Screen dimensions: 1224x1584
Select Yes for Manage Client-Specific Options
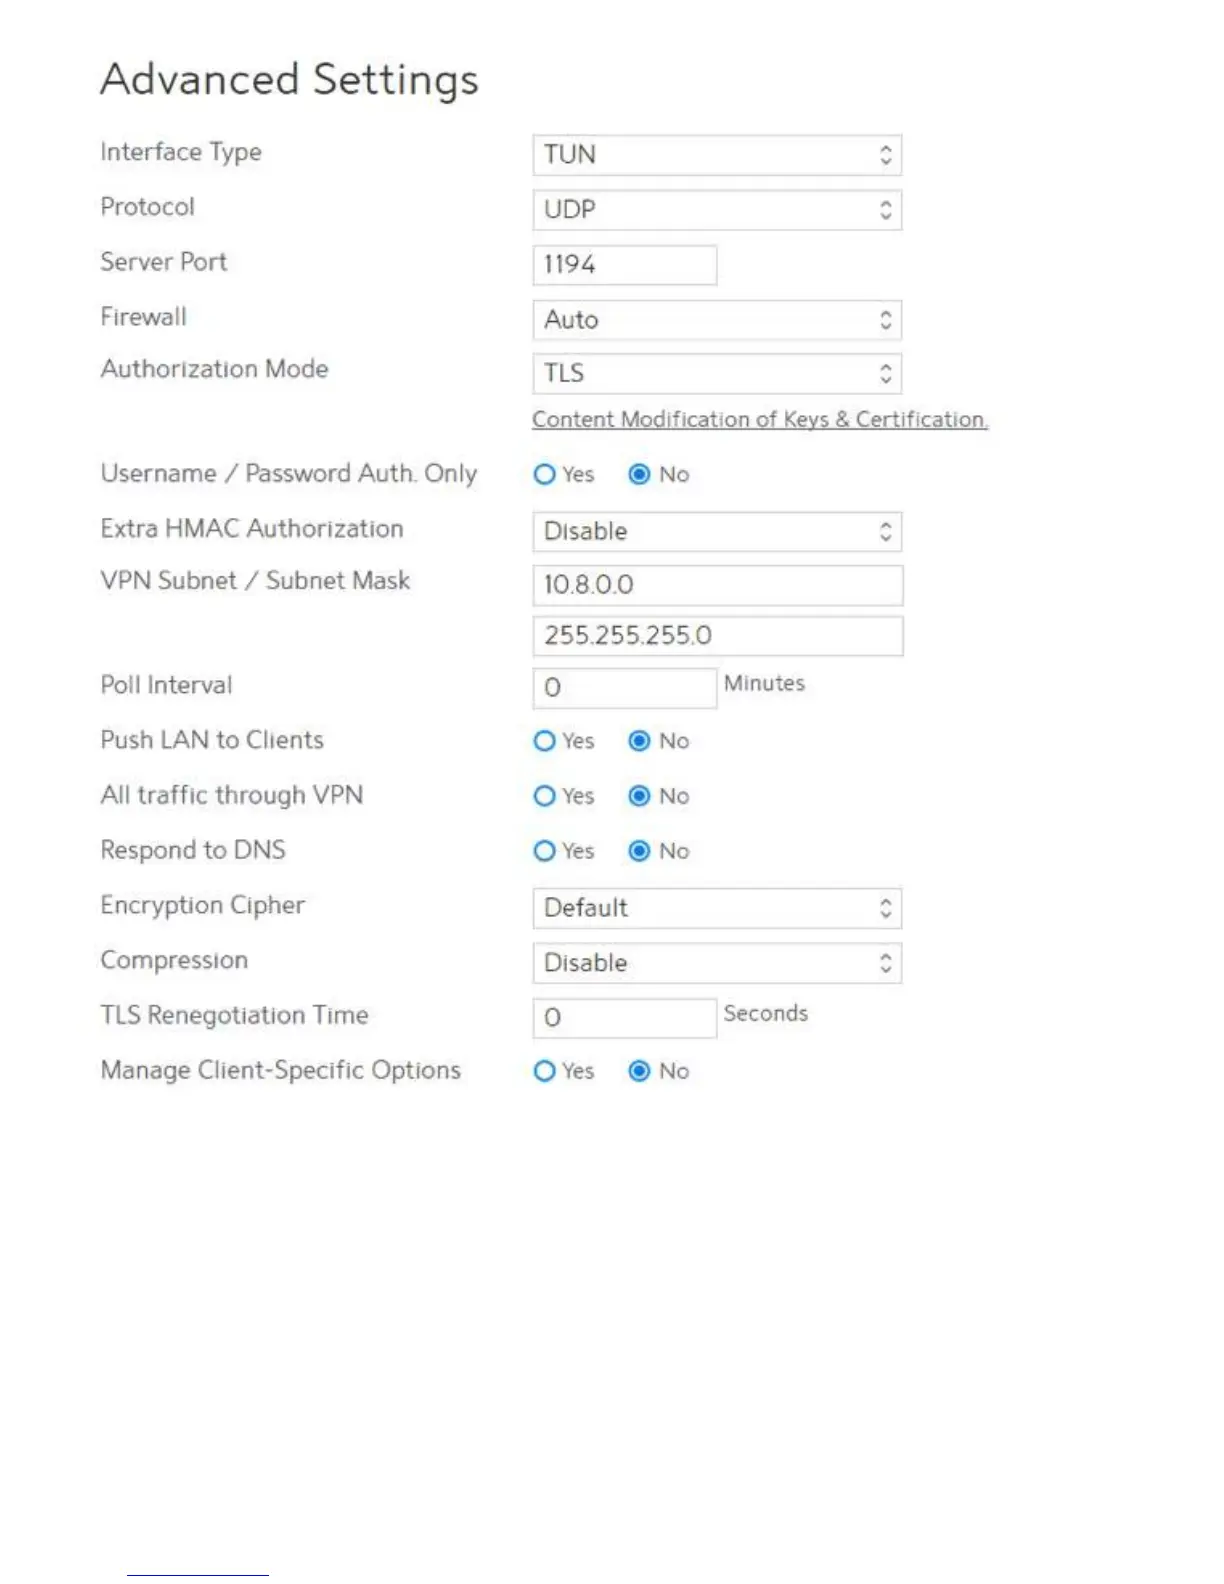[544, 1071]
